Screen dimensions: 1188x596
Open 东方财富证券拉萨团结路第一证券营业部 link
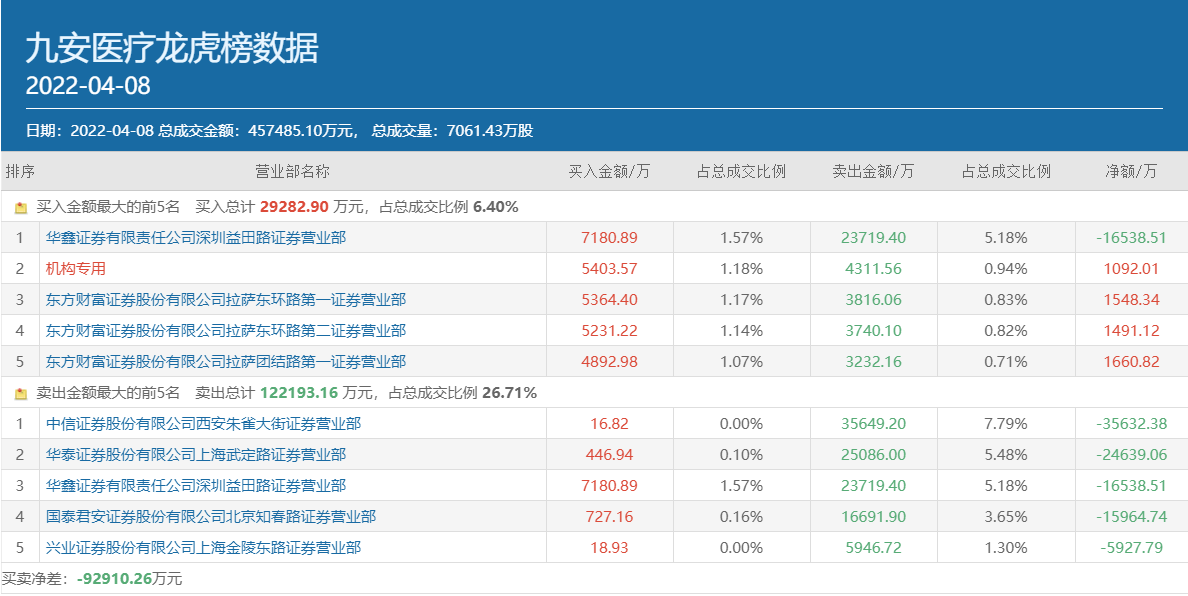(x=226, y=362)
